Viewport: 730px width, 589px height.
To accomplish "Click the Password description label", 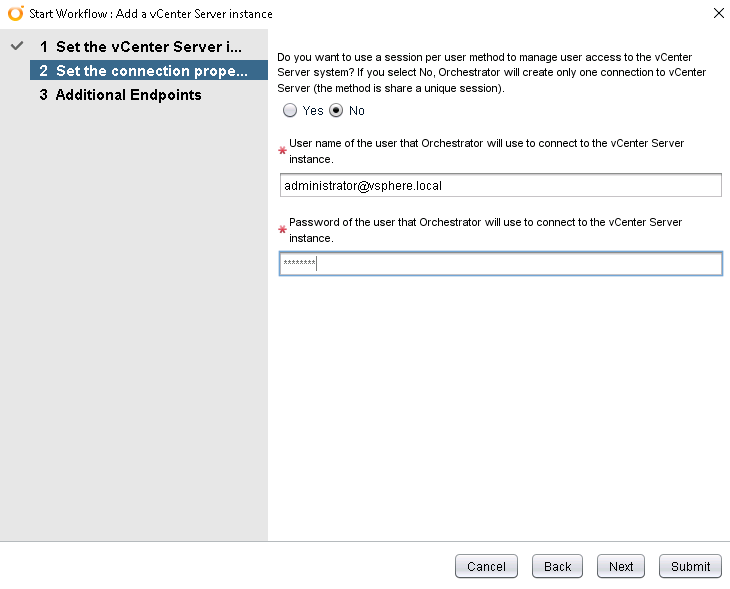I will click(x=485, y=230).
